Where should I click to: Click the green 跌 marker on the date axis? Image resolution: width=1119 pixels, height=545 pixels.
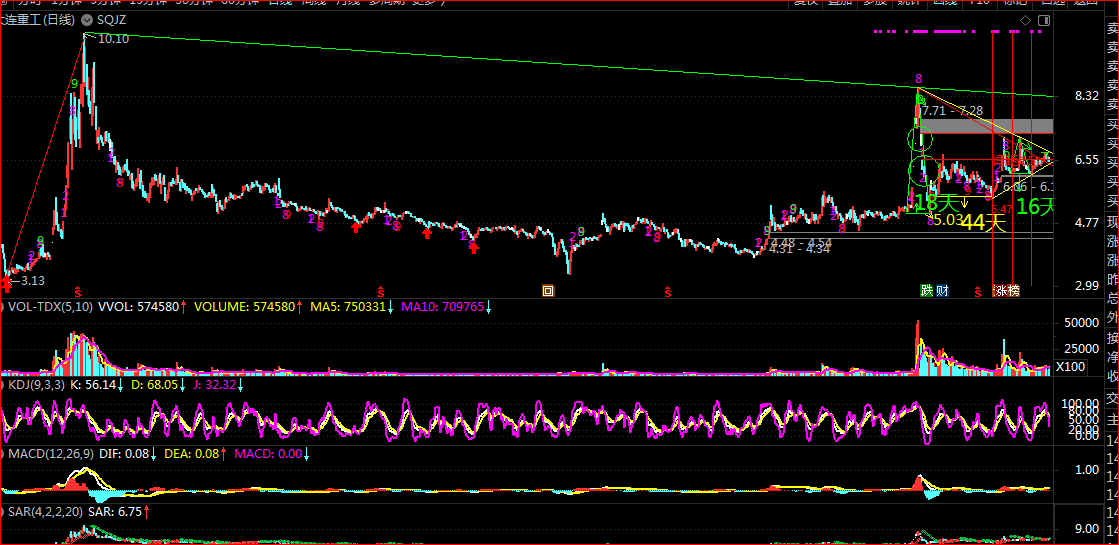926,290
